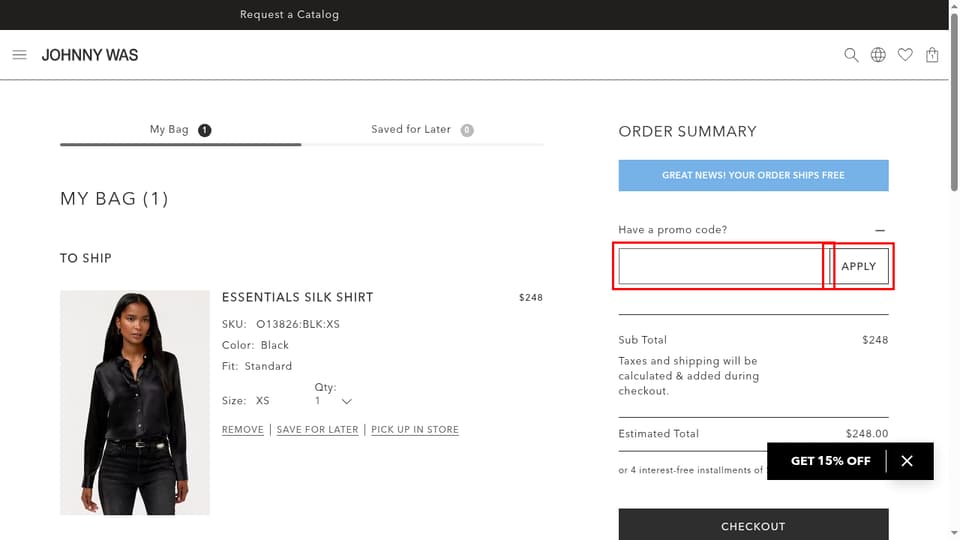Open the wishlist heart icon
The height and width of the screenshot is (540, 960).
pyautogui.click(x=905, y=55)
